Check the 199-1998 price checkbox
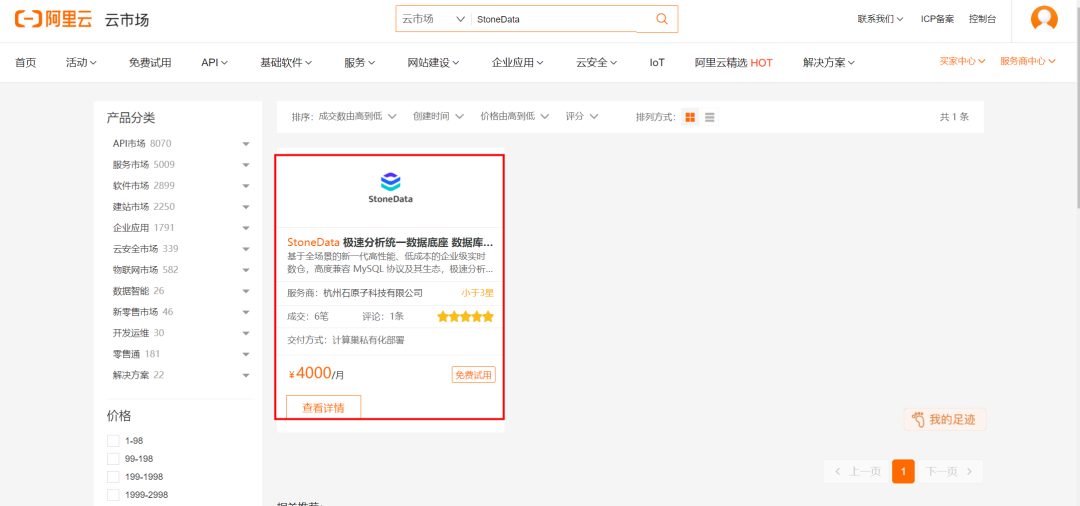This screenshot has width=1080, height=506. (x=113, y=476)
